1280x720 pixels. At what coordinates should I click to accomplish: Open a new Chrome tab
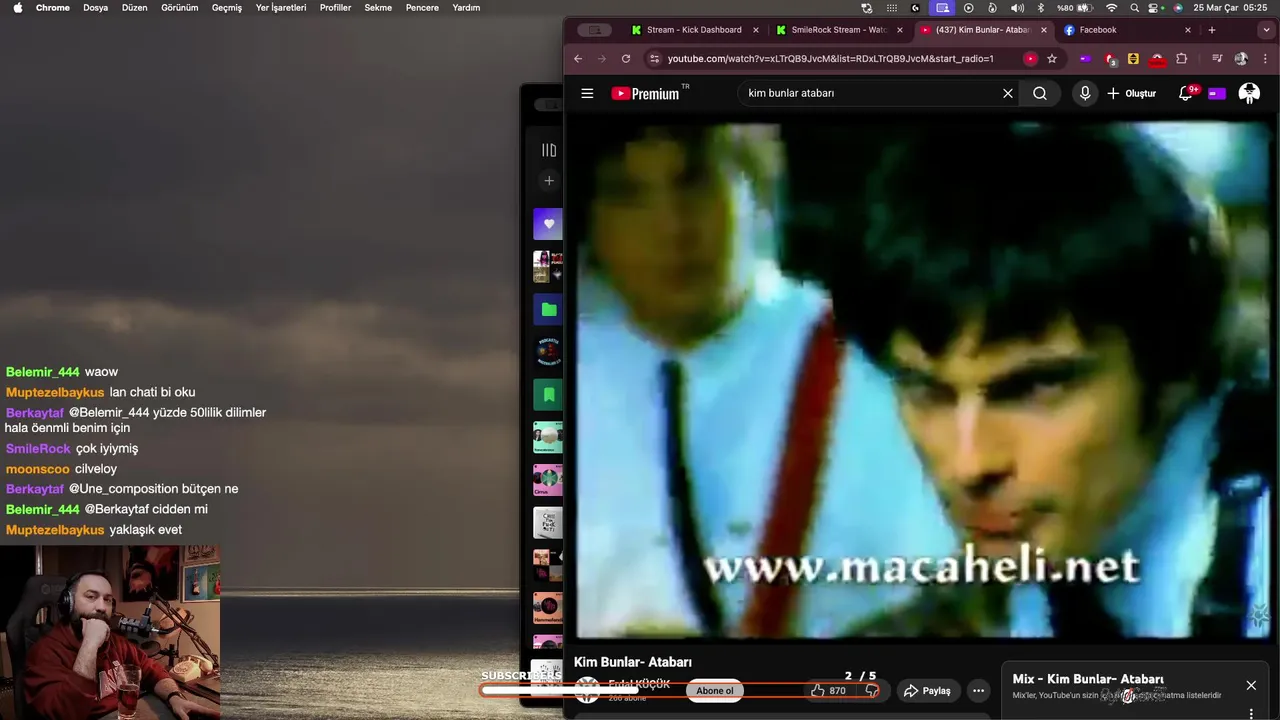click(1212, 30)
